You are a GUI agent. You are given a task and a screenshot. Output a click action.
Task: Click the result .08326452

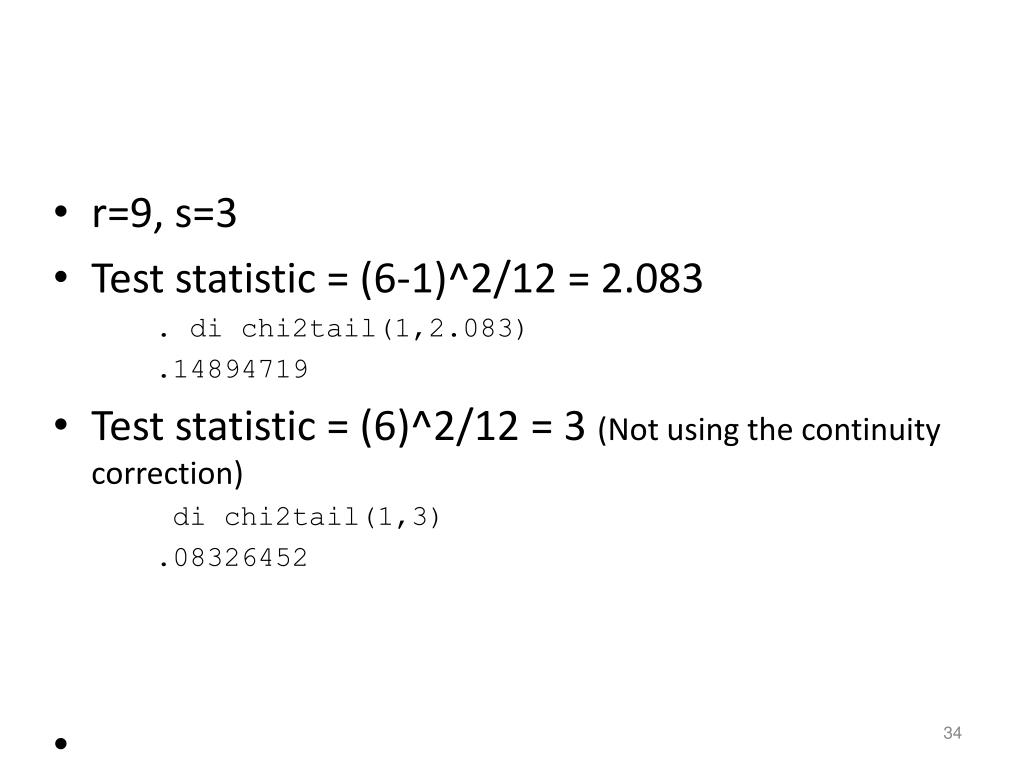pos(233,558)
